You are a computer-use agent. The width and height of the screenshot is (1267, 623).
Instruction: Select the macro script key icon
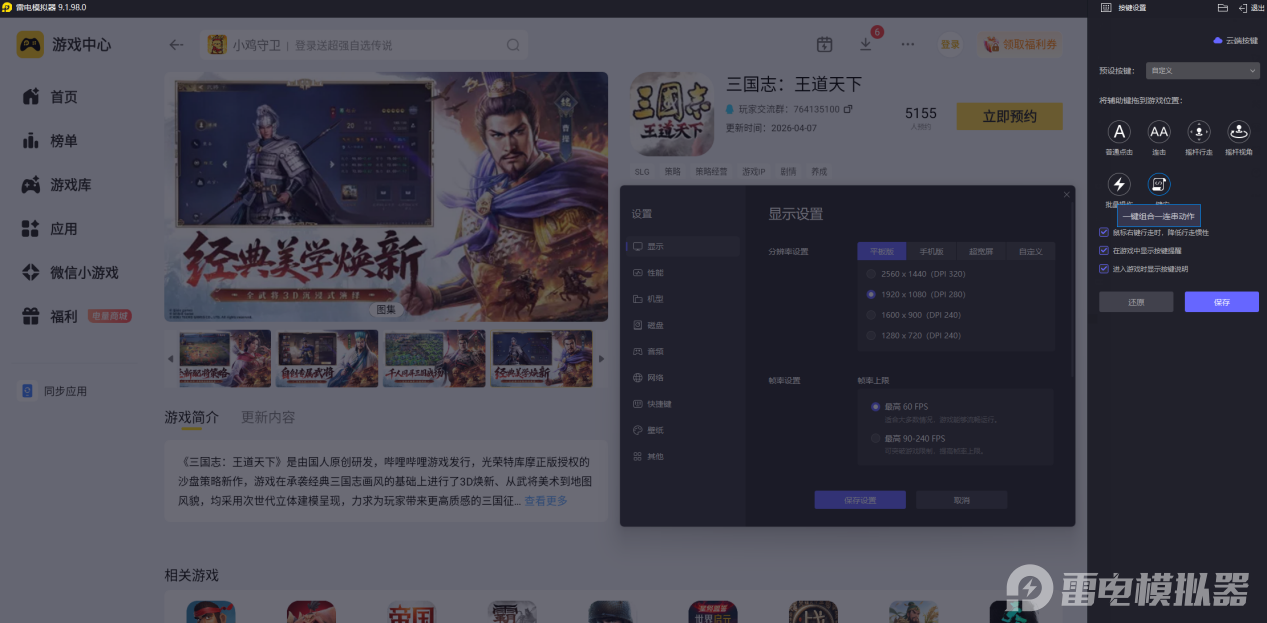pos(1159,184)
